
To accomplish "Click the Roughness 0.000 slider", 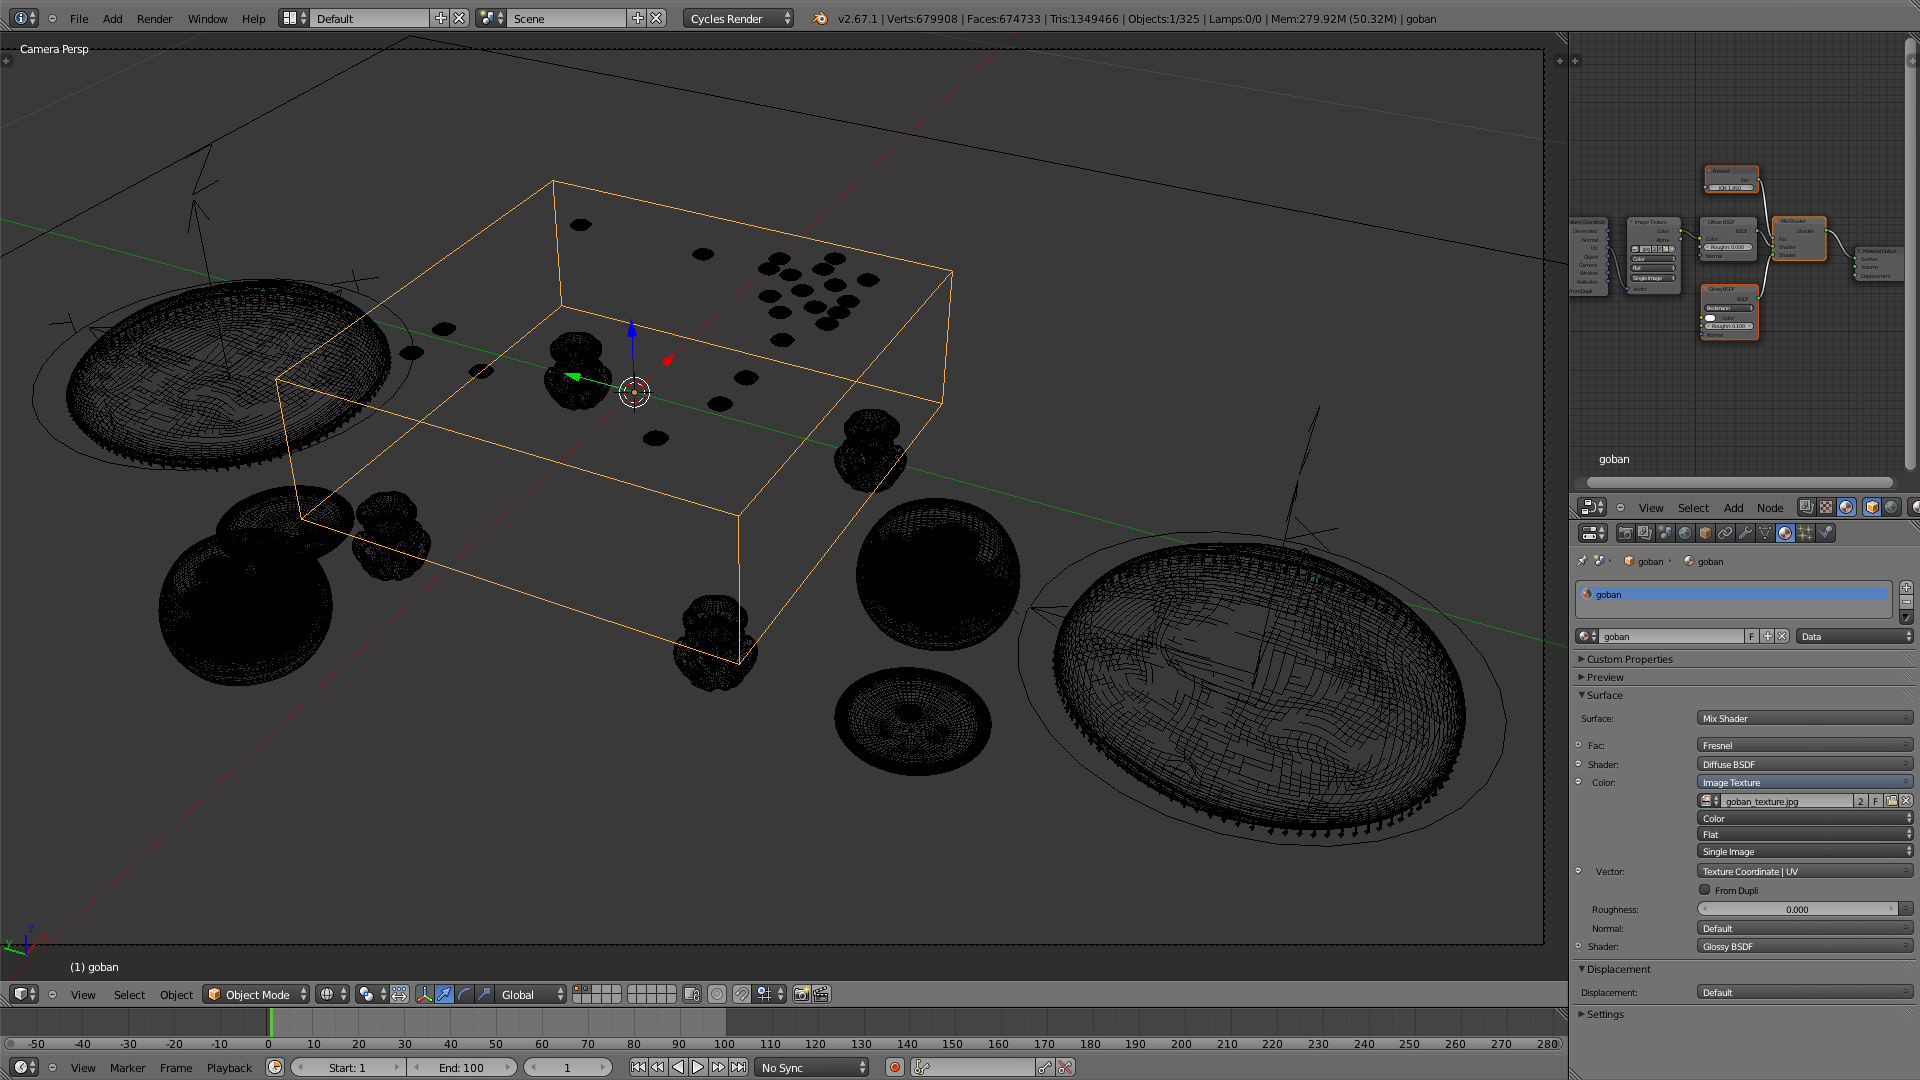I will (x=1797, y=909).
